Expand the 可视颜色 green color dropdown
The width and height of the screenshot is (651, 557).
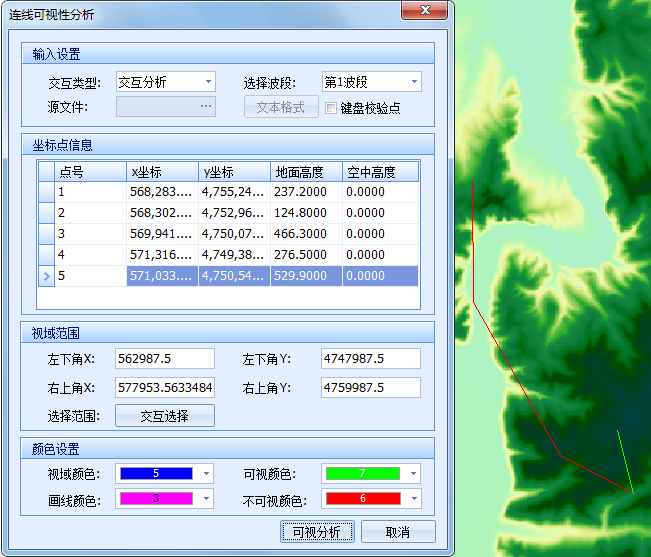(413, 473)
